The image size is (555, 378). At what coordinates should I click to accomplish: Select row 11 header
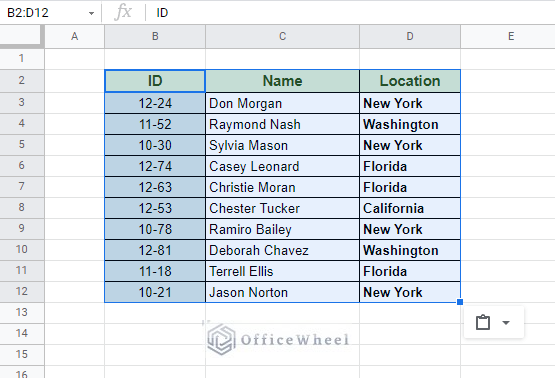[x=22, y=270]
